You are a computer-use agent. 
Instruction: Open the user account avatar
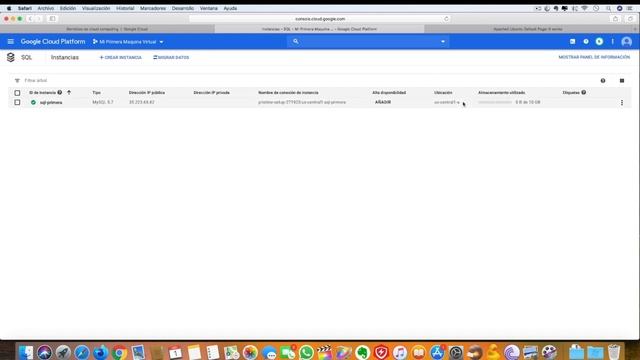tap(627, 42)
